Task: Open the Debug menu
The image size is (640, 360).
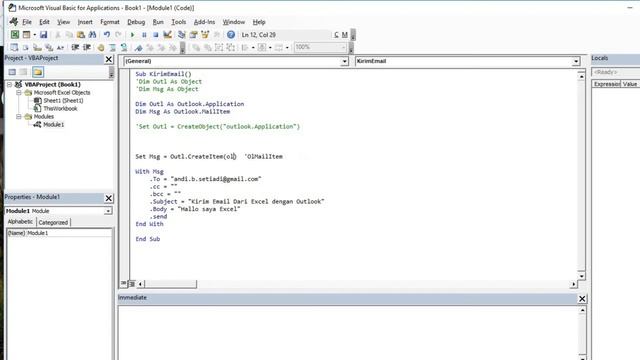Action: point(136,22)
